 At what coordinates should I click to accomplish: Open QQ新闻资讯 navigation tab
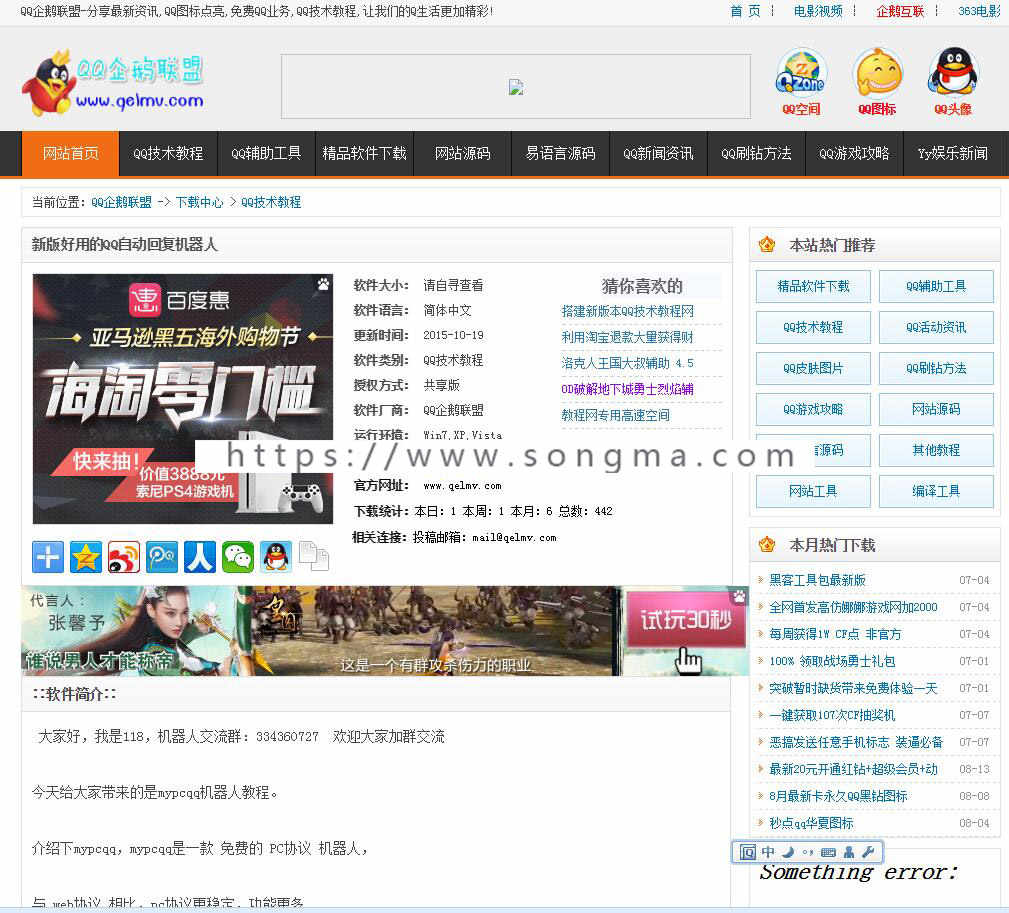tap(658, 153)
